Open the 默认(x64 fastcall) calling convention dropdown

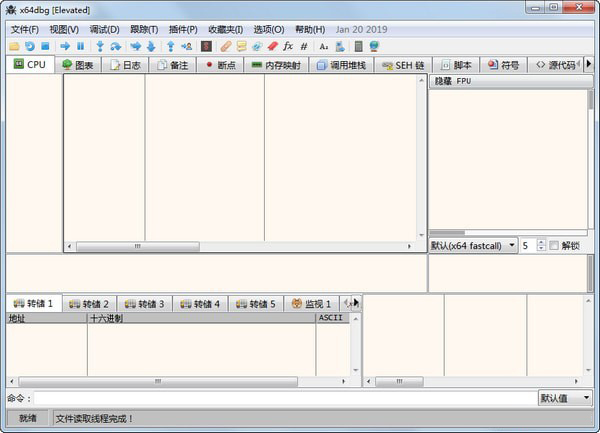[473, 245]
